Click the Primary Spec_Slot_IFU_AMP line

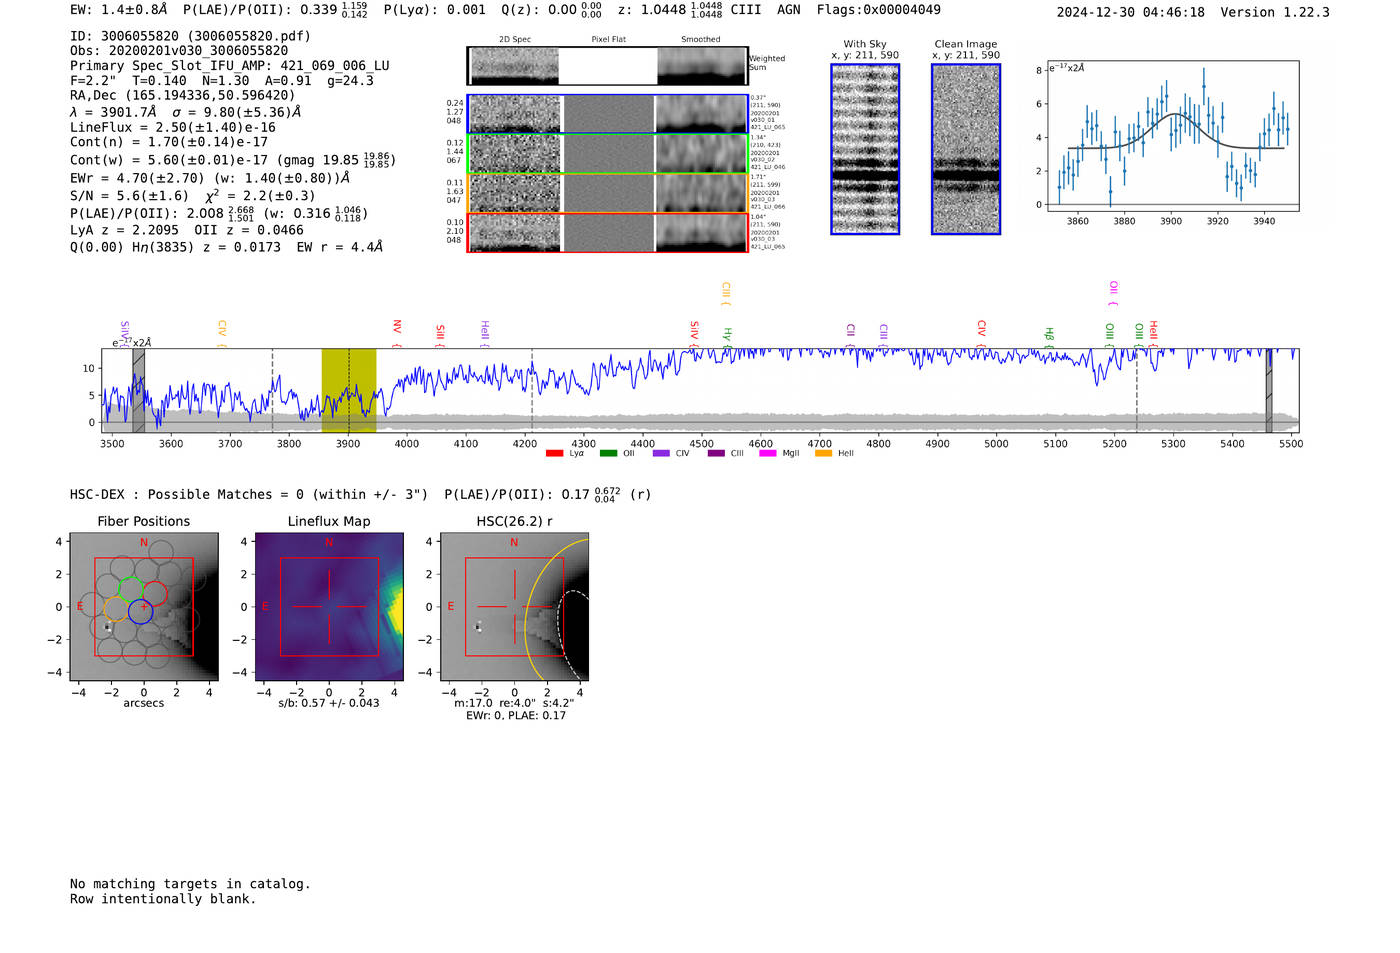point(230,66)
